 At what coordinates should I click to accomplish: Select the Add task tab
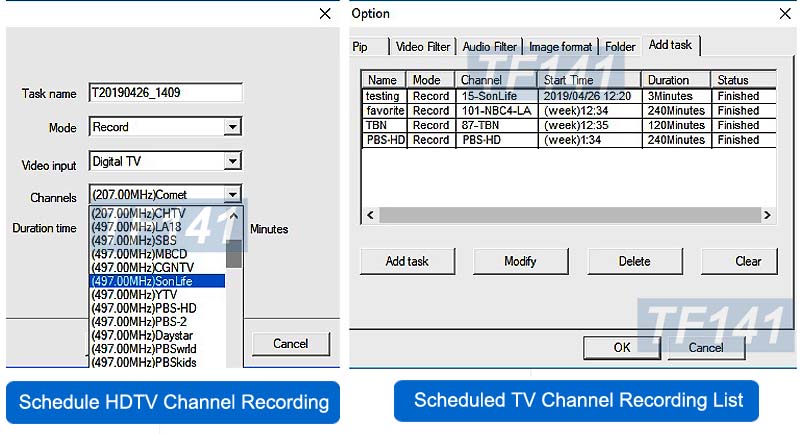[670, 45]
